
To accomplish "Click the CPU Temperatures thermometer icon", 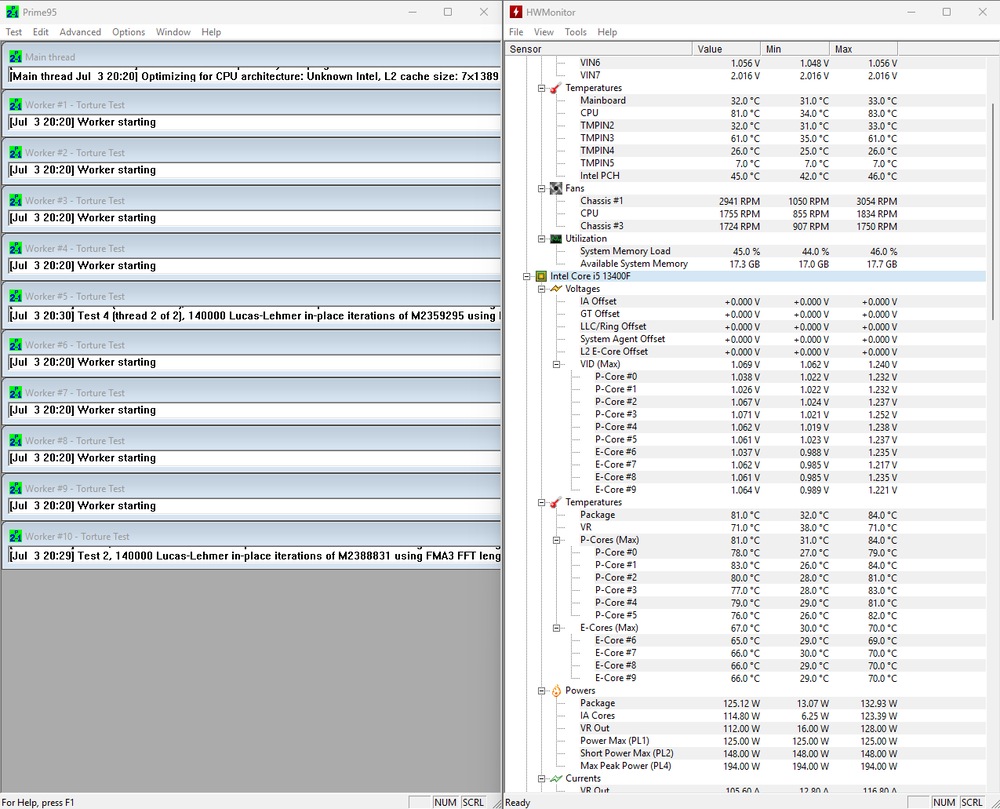I will tap(555, 502).
